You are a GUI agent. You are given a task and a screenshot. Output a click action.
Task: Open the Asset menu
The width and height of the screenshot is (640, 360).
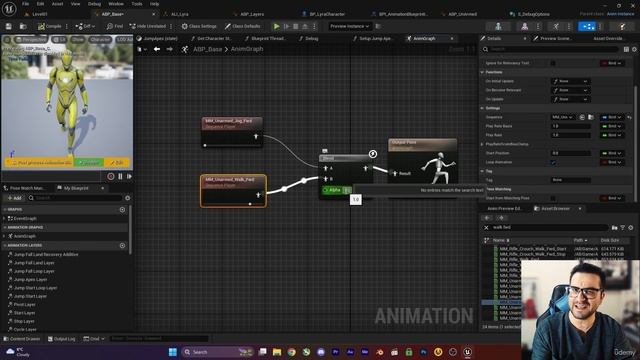pos(57,4)
